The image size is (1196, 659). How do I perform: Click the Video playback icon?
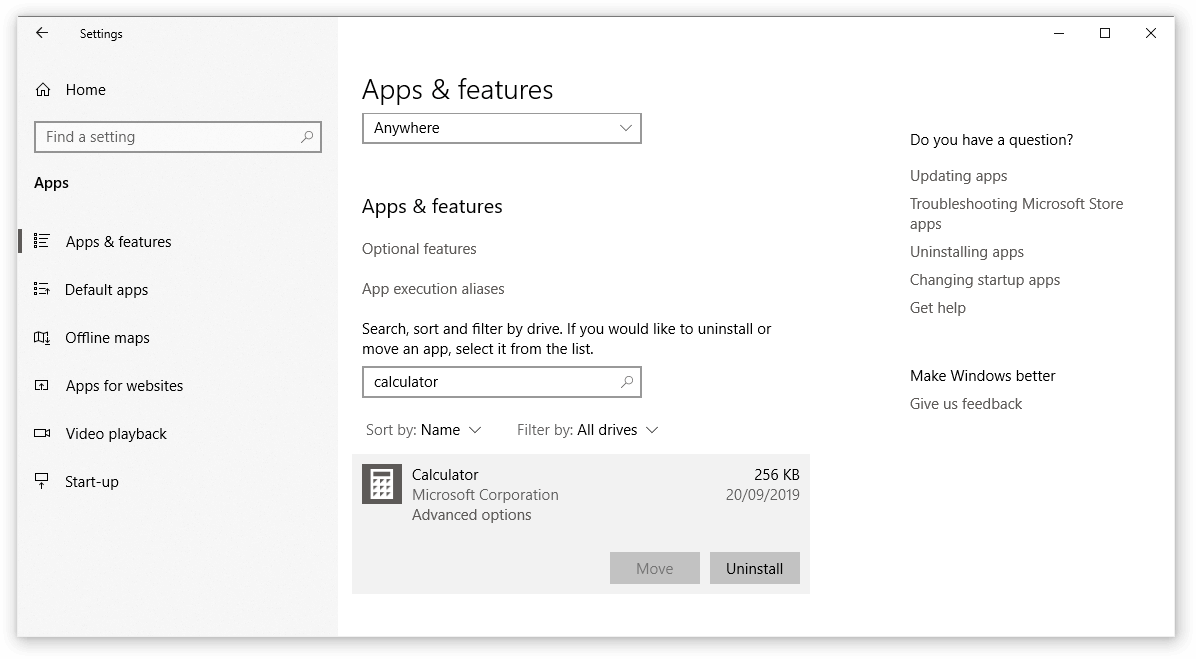point(42,433)
